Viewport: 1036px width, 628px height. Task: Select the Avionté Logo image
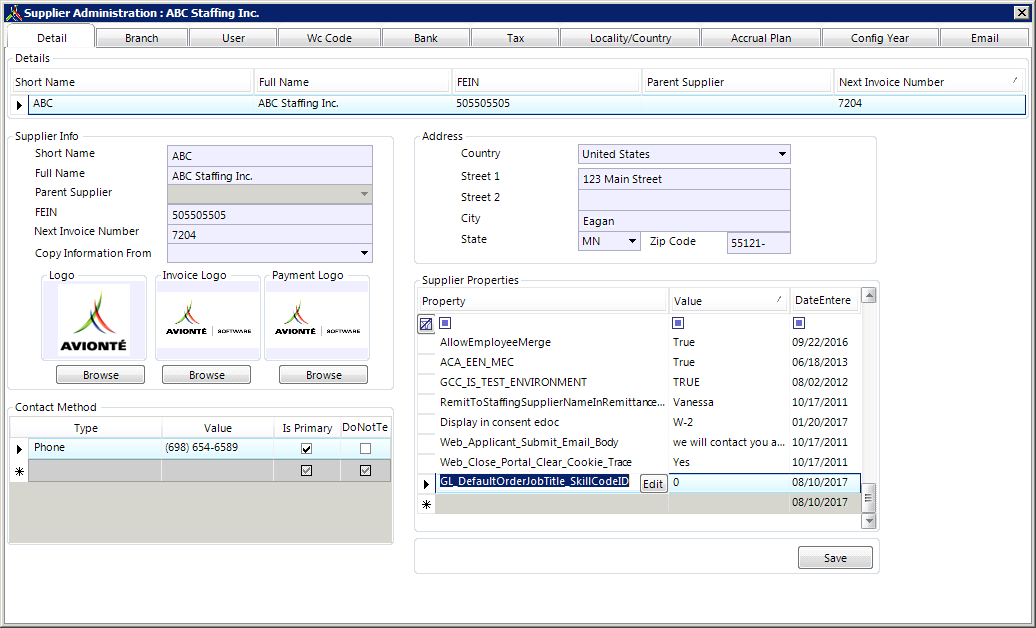click(94, 319)
